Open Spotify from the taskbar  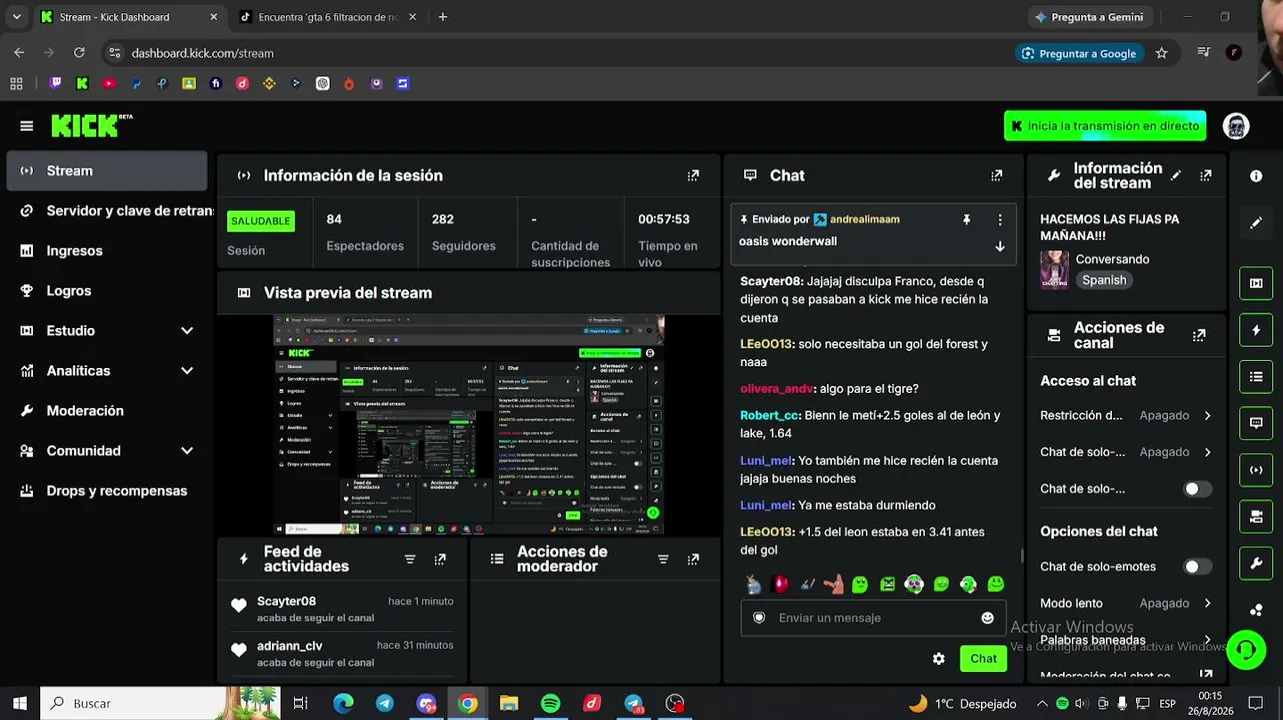[550, 703]
